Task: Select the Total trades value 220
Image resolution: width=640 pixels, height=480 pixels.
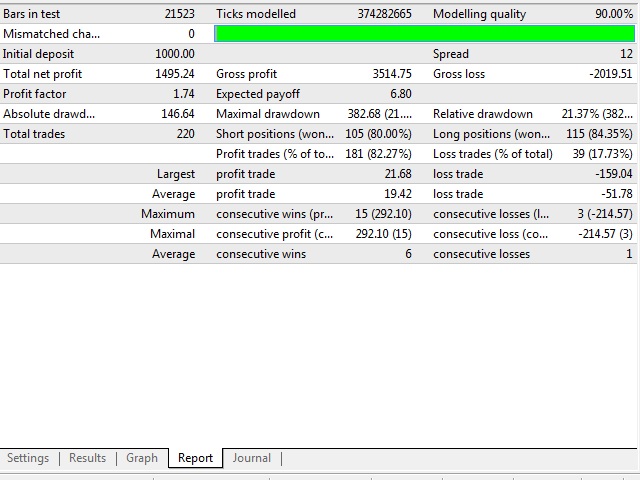Action: click(185, 134)
